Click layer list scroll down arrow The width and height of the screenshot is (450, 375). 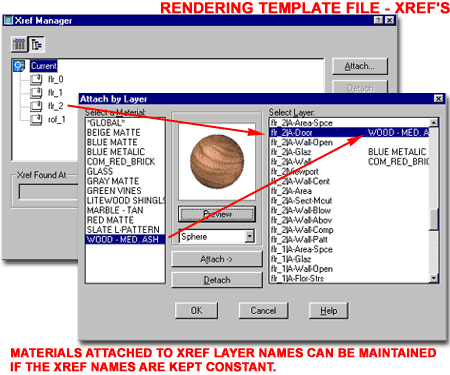(433, 278)
